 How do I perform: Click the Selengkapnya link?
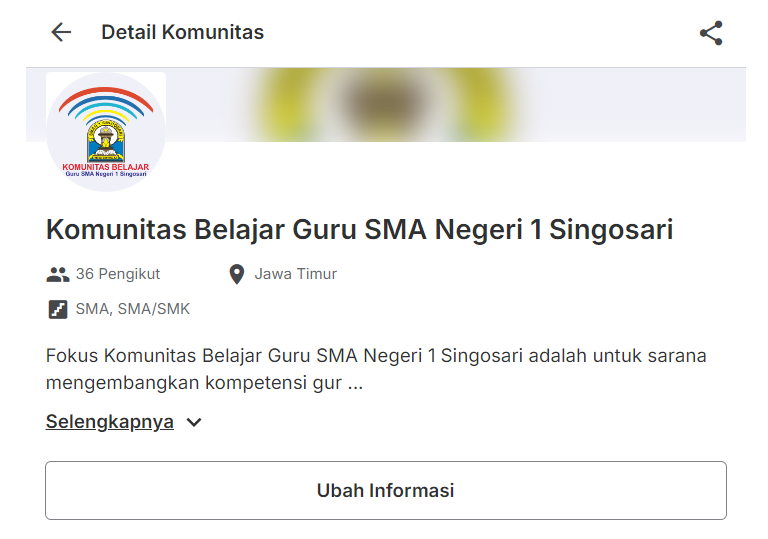click(x=110, y=422)
